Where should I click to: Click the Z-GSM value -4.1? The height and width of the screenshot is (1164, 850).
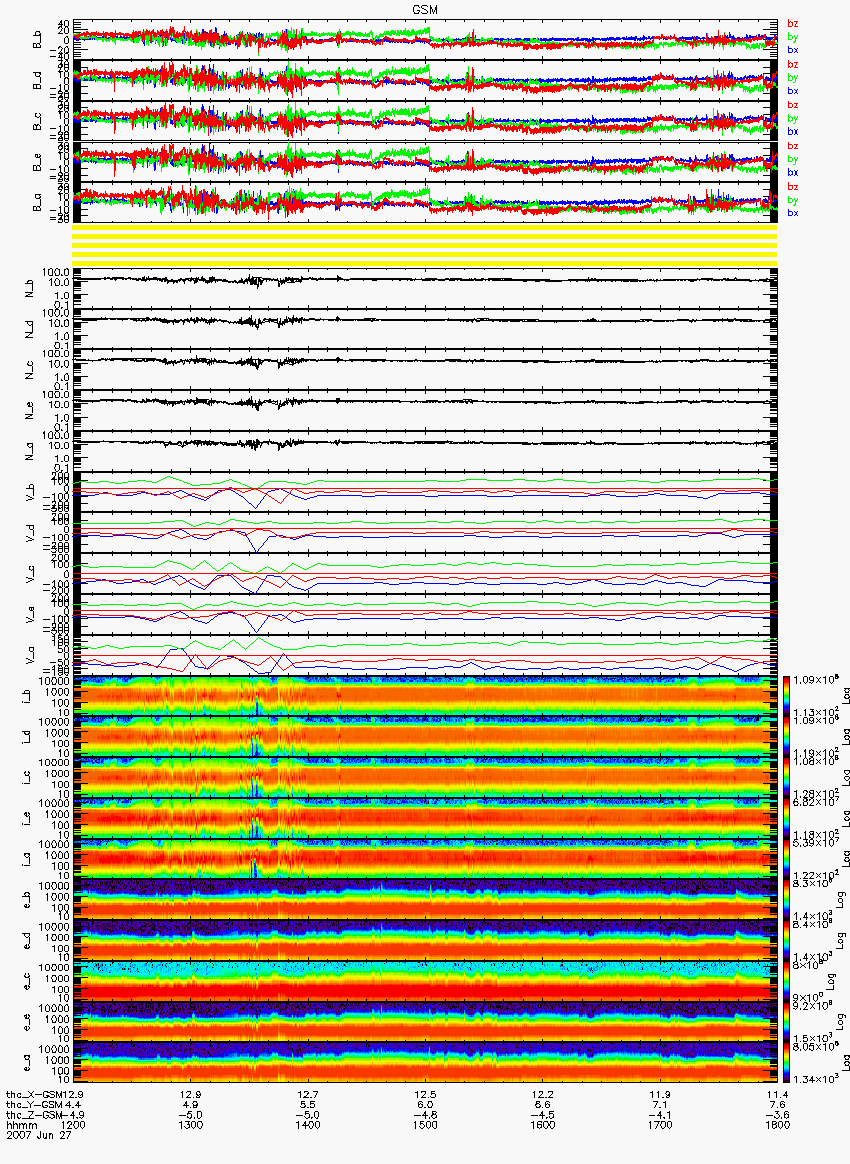tap(660, 1116)
